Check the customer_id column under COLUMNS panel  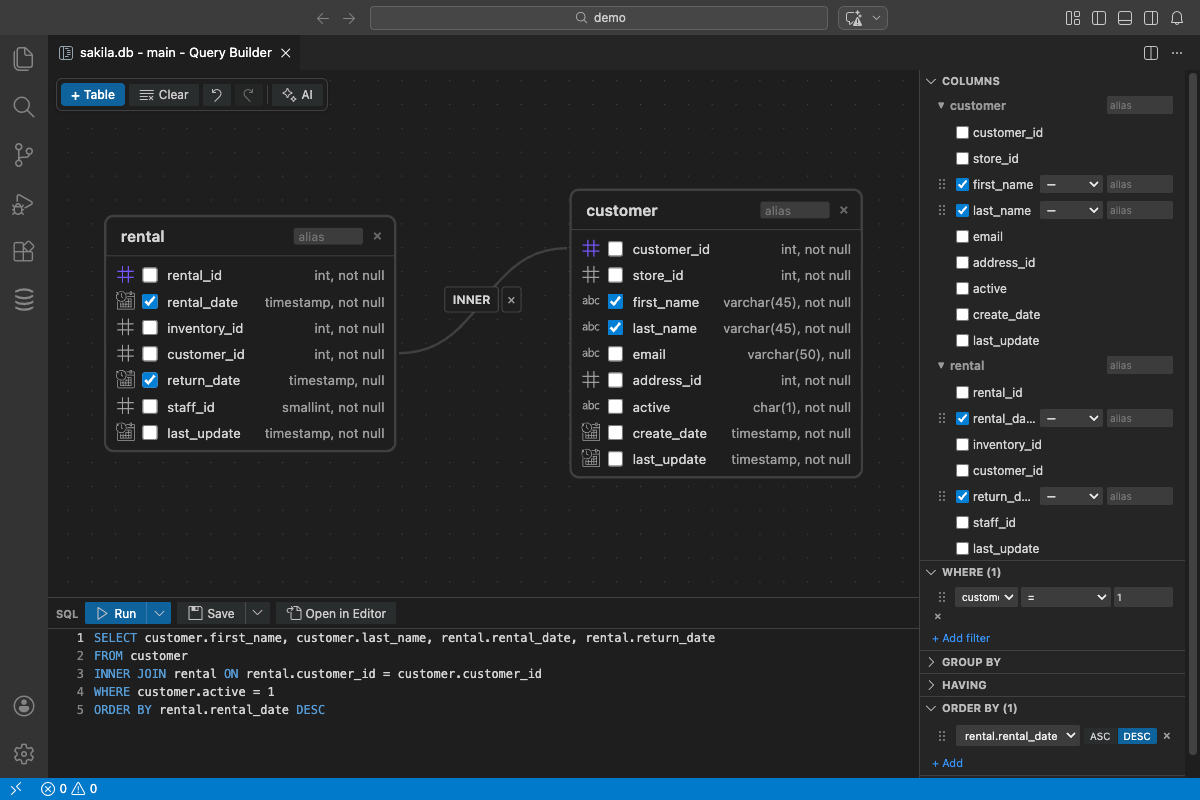pyautogui.click(x=963, y=132)
